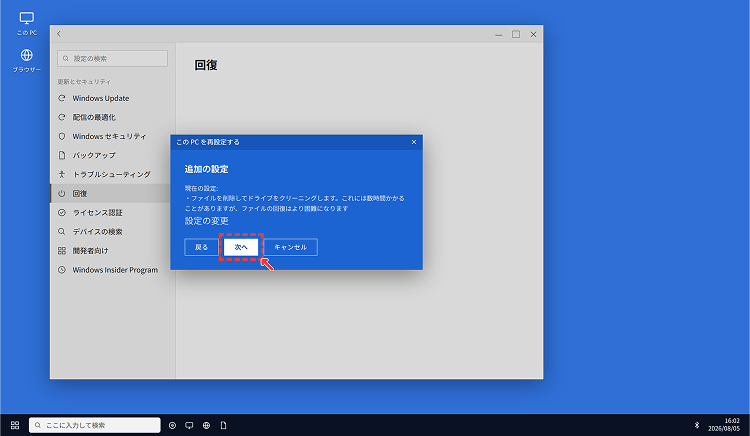750x436 pixels.
Task: Close the この PC を再設定する dialog
Action: click(x=414, y=142)
